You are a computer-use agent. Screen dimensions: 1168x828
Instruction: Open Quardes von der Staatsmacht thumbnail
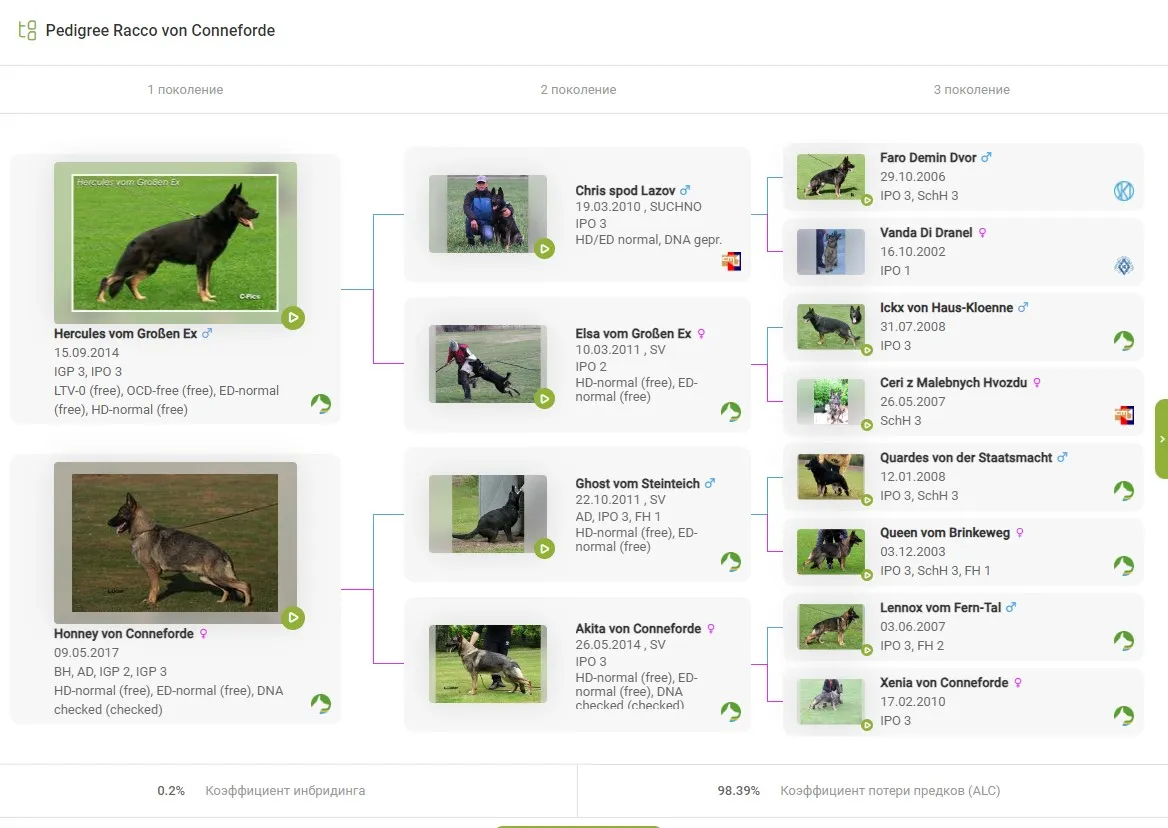pos(830,477)
